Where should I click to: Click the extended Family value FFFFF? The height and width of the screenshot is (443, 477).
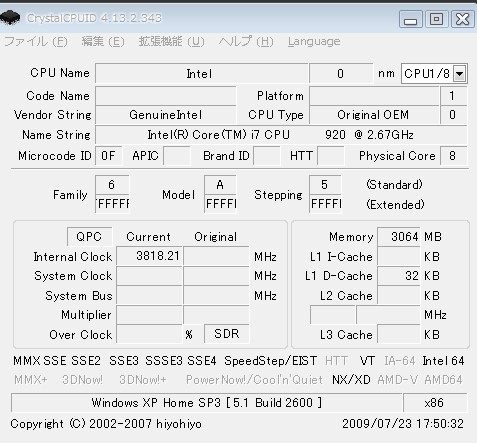112,204
